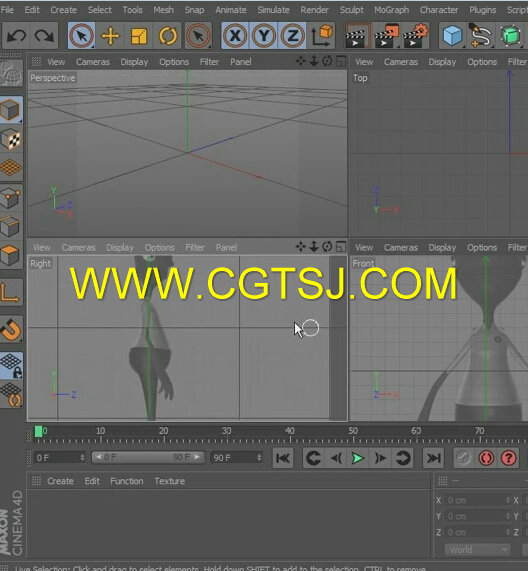Select the Rotate tool

(168, 36)
